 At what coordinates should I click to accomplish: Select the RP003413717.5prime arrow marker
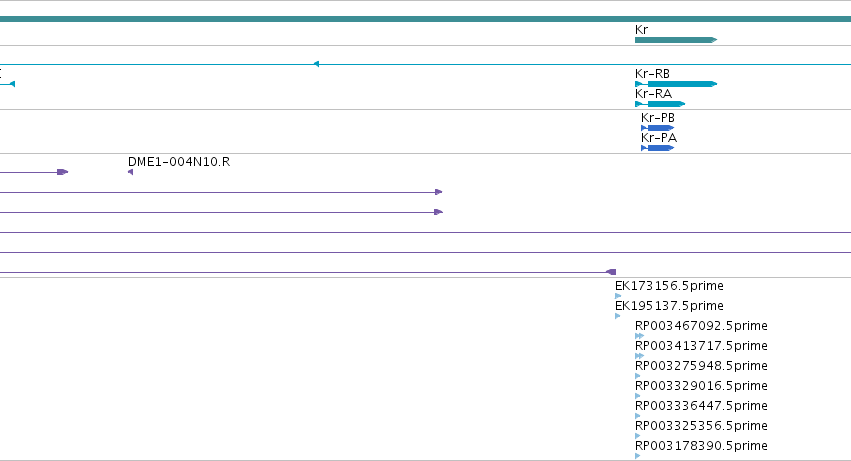coord(639,356)
